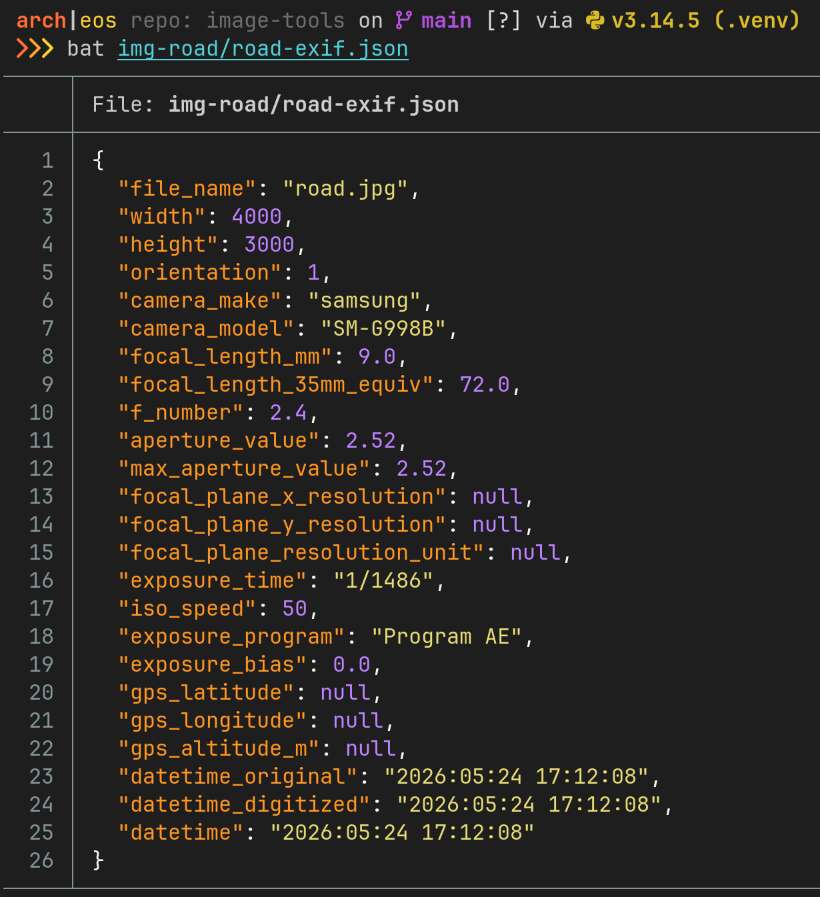820x897 pixels.
Task: Click the "exposure_bias" key
Action: click(212, 665)
